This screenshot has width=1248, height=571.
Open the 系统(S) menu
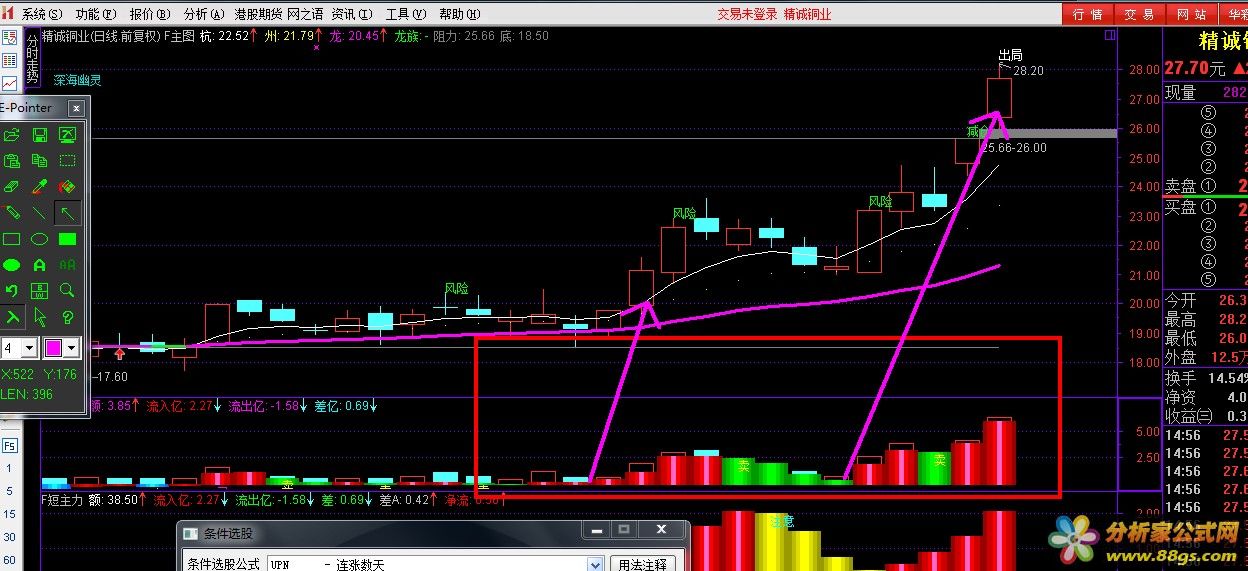pyautogui.click(x=41, y=14)
